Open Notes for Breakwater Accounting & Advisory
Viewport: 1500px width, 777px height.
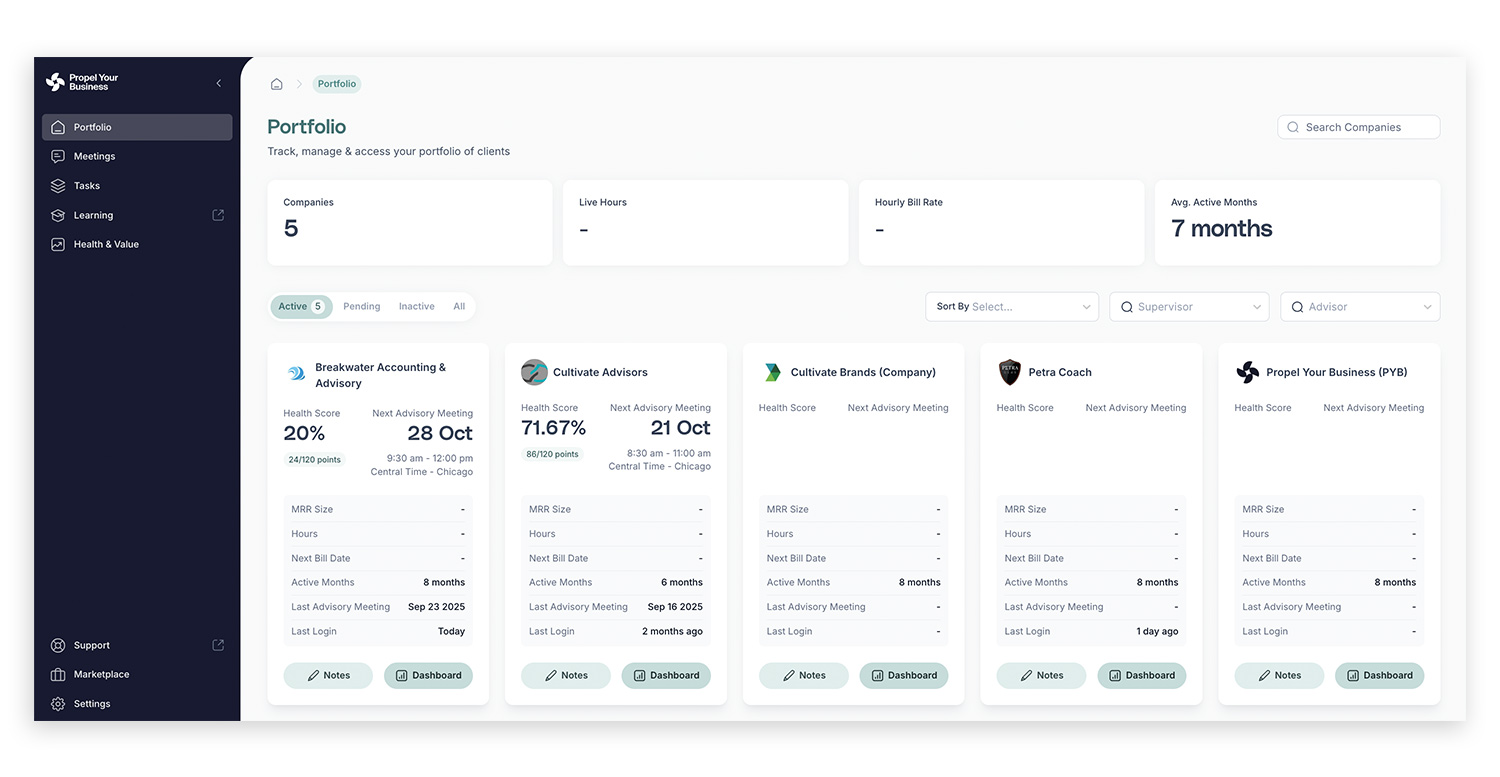pyautogui.click(x=328, y=675)
